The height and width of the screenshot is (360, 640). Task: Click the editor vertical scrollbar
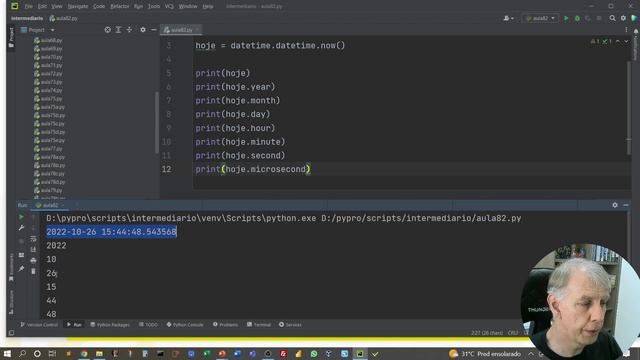click(629, 108)
